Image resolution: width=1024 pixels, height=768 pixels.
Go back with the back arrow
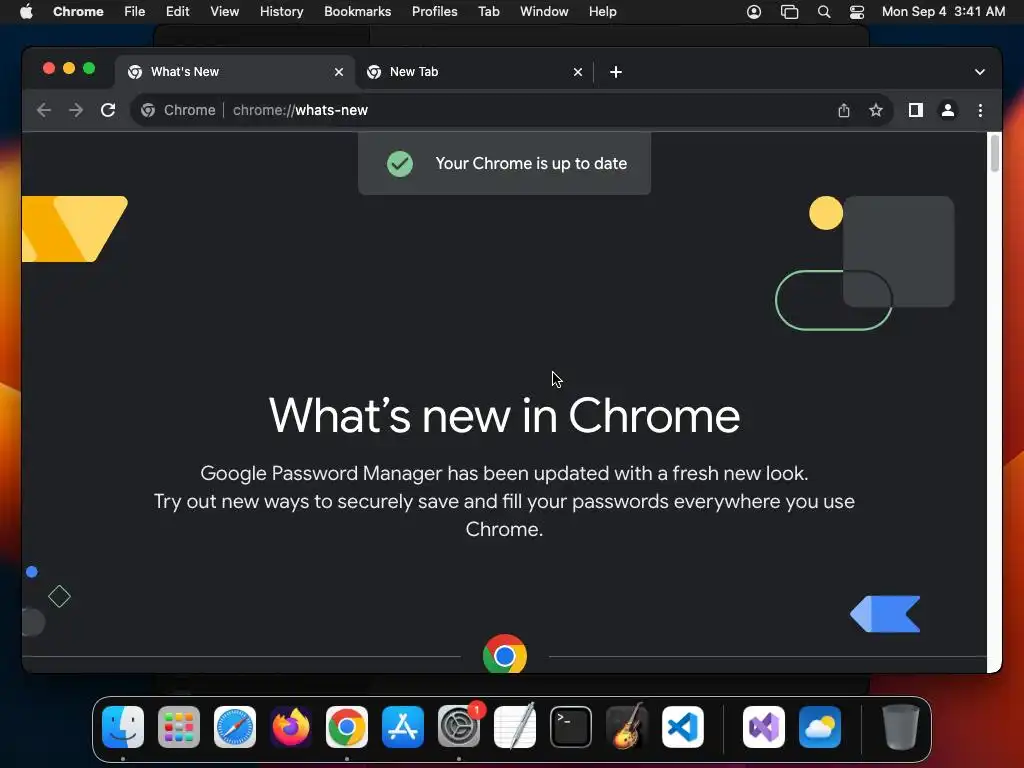pos(44,110)
